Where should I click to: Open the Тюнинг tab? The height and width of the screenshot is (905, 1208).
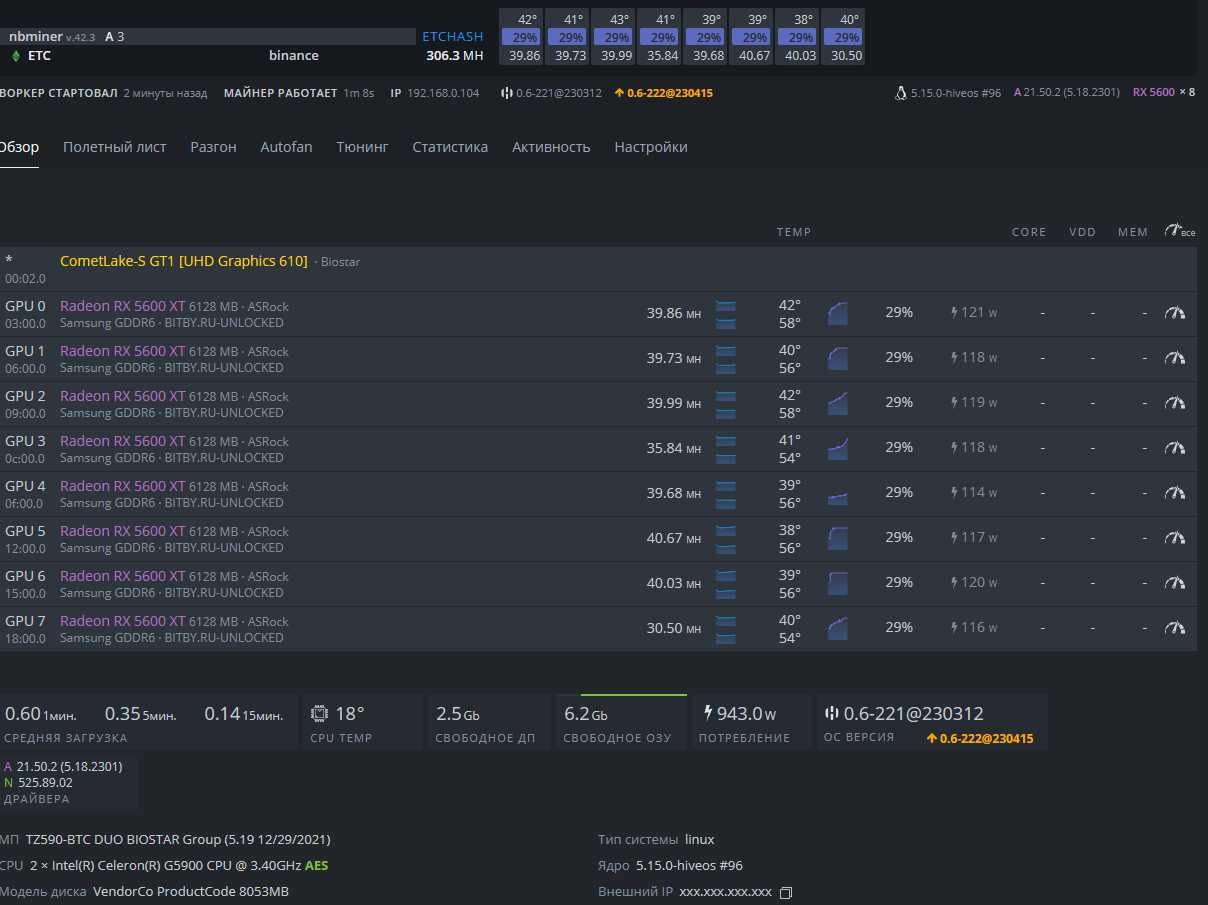(362, 147)
